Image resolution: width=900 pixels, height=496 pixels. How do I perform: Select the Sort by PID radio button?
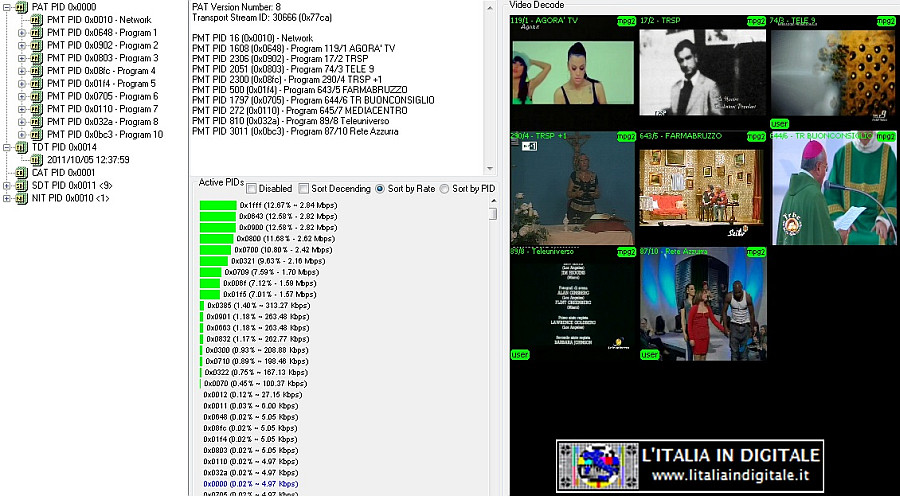[444, 188]
